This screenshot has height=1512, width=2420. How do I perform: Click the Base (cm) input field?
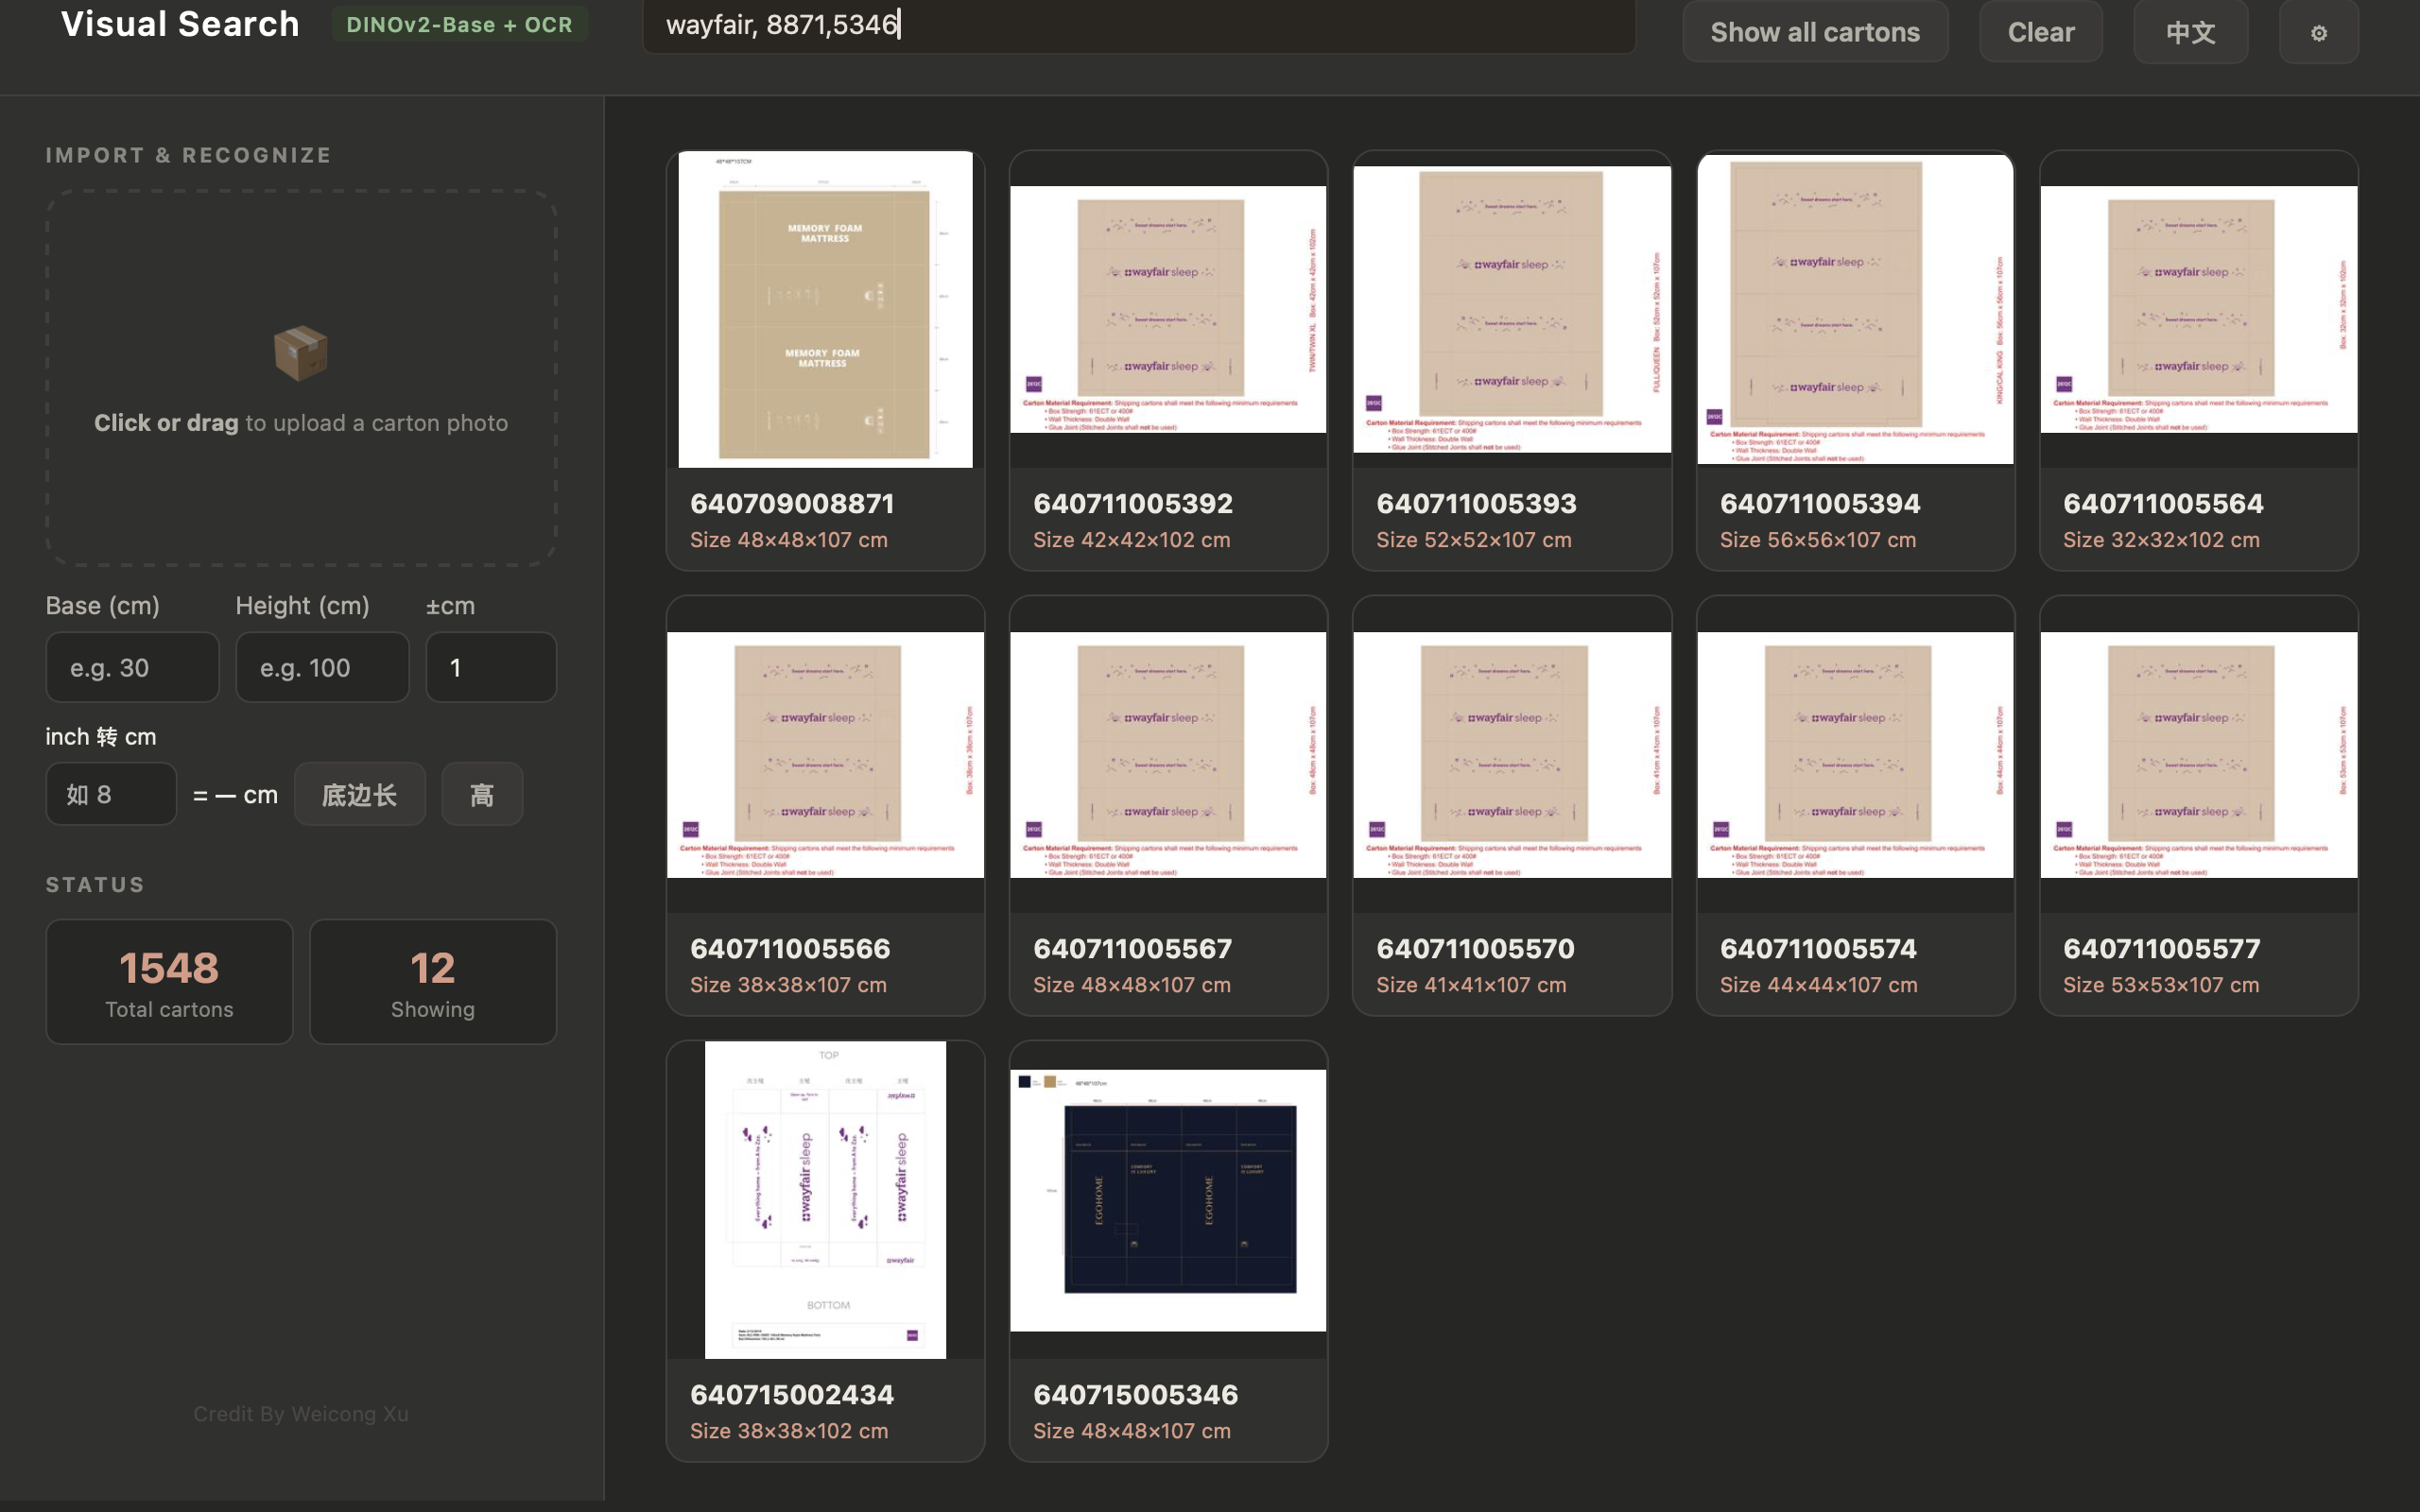tap(132, 667)
